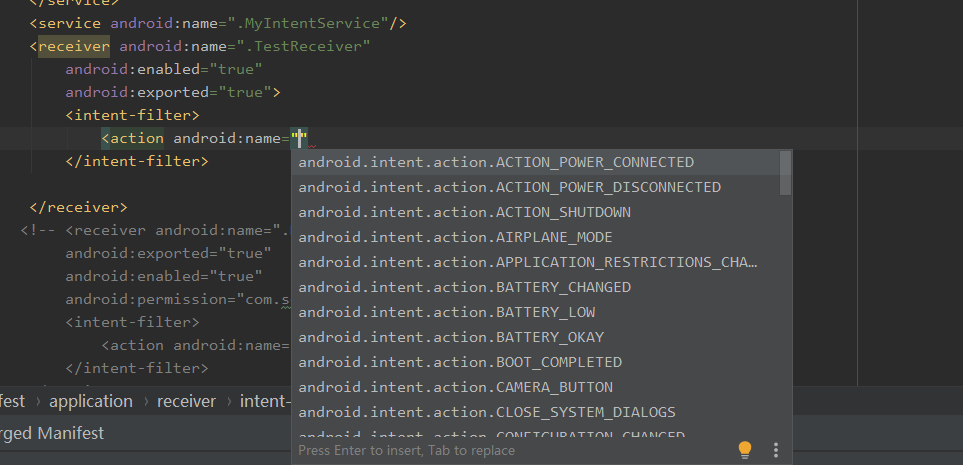Click commented android:exported="true" line
Screen dimensions: 963x465
pyautogui.click(x=168, y=254)
